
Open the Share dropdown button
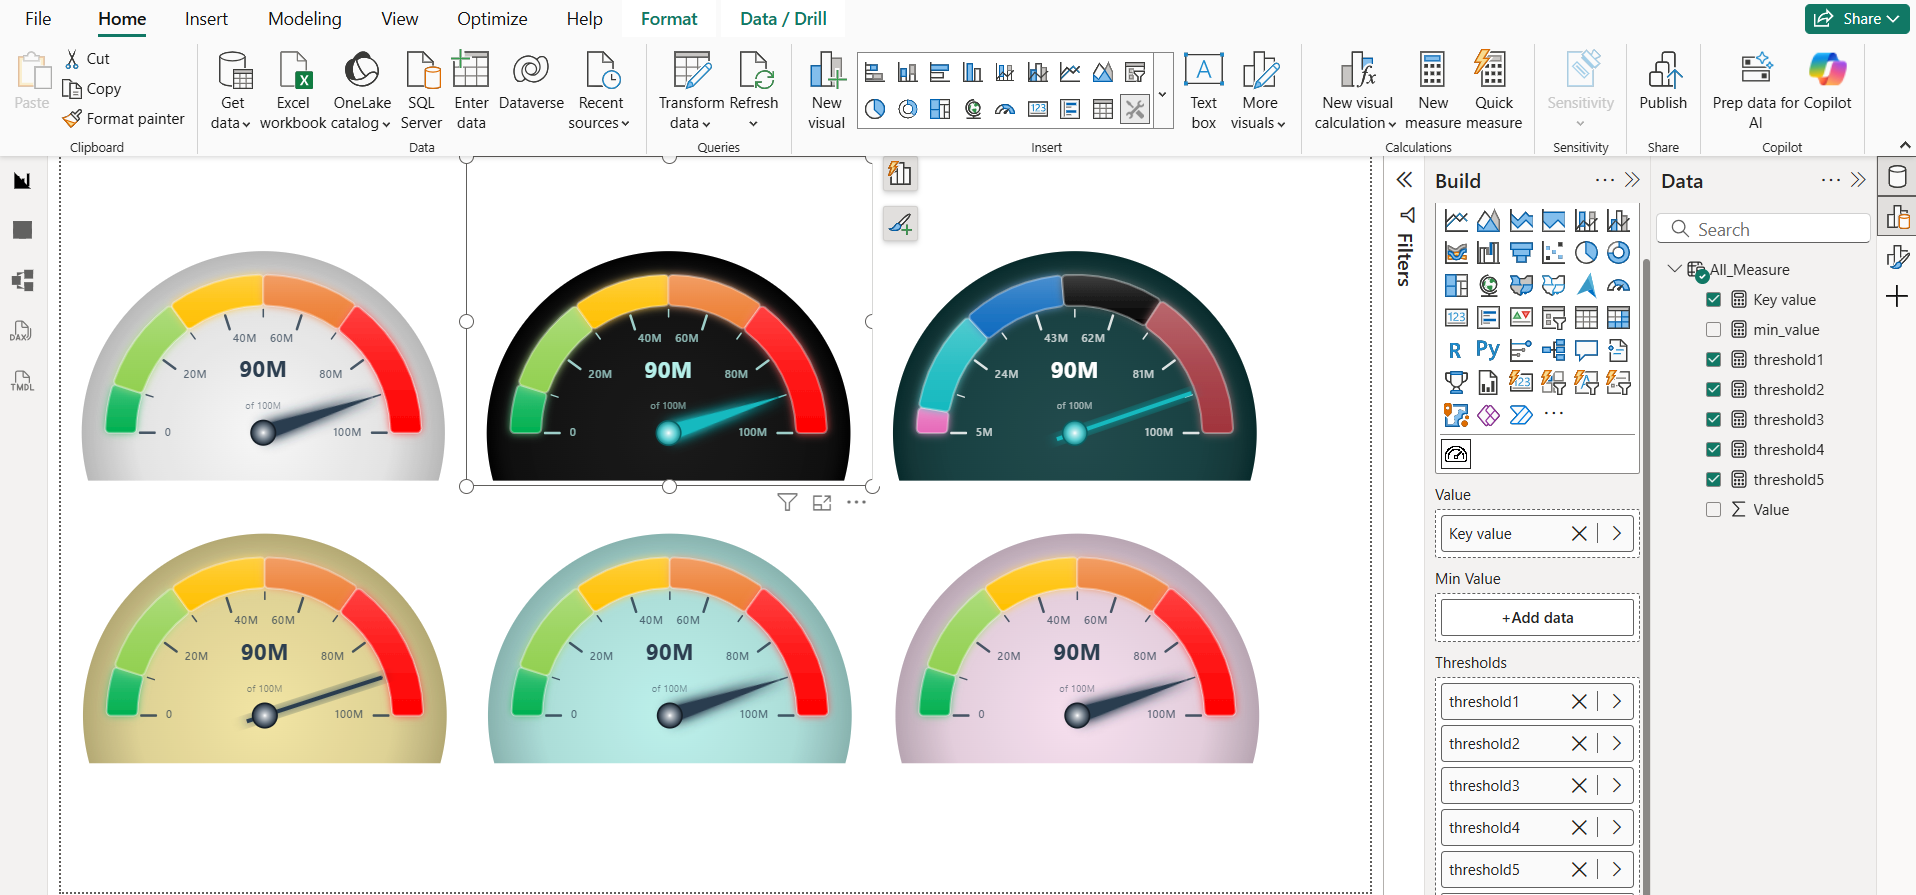(1856, 19)
